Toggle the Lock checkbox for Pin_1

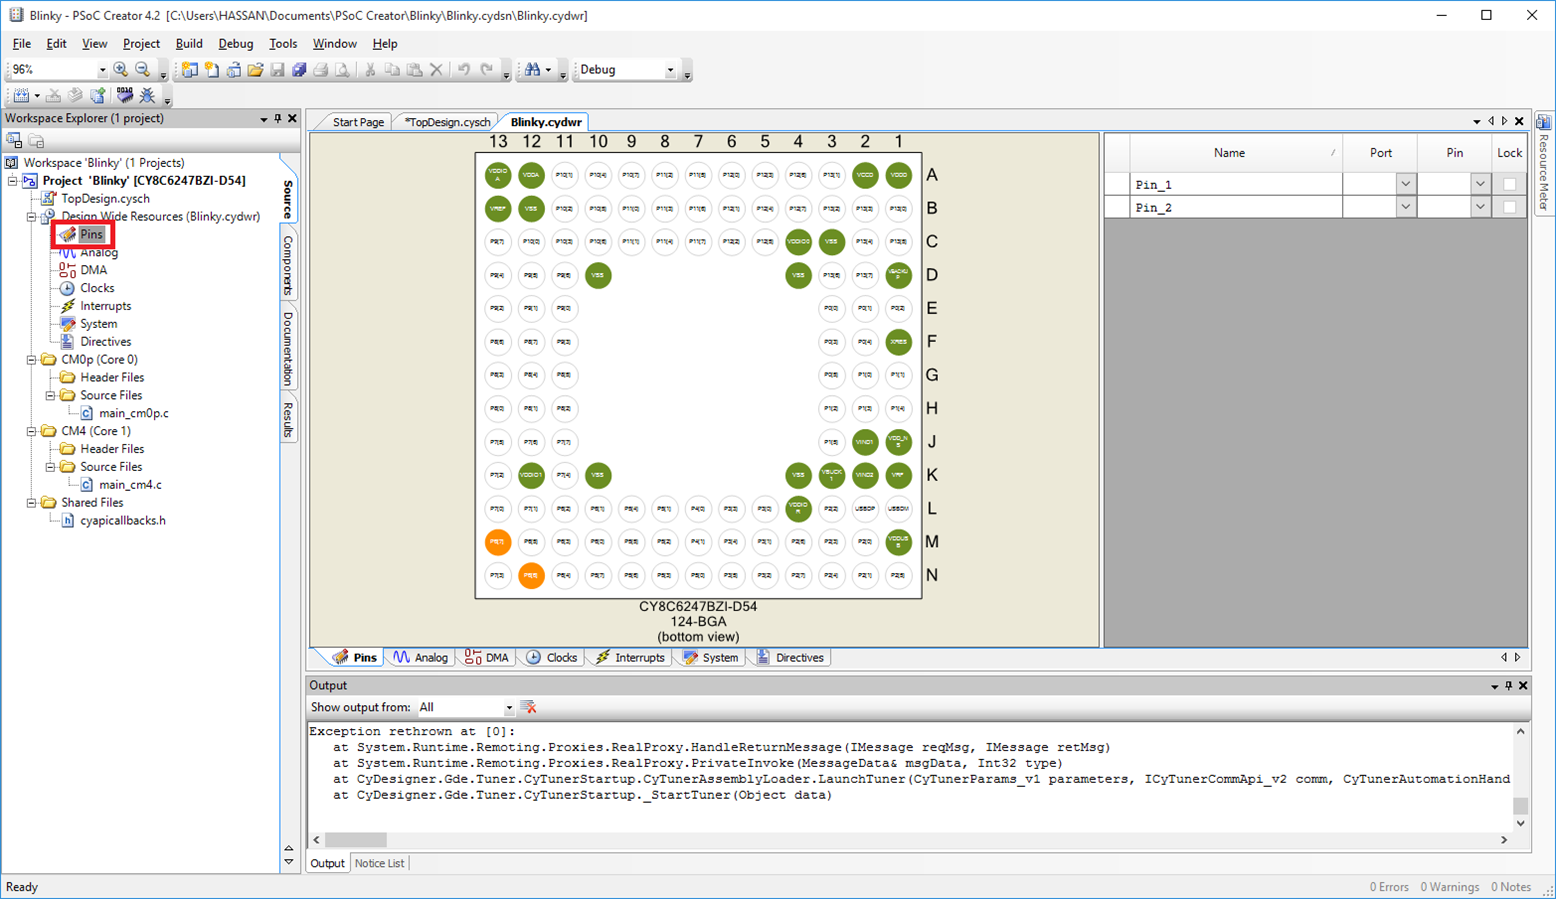(x=1510, y=184)
